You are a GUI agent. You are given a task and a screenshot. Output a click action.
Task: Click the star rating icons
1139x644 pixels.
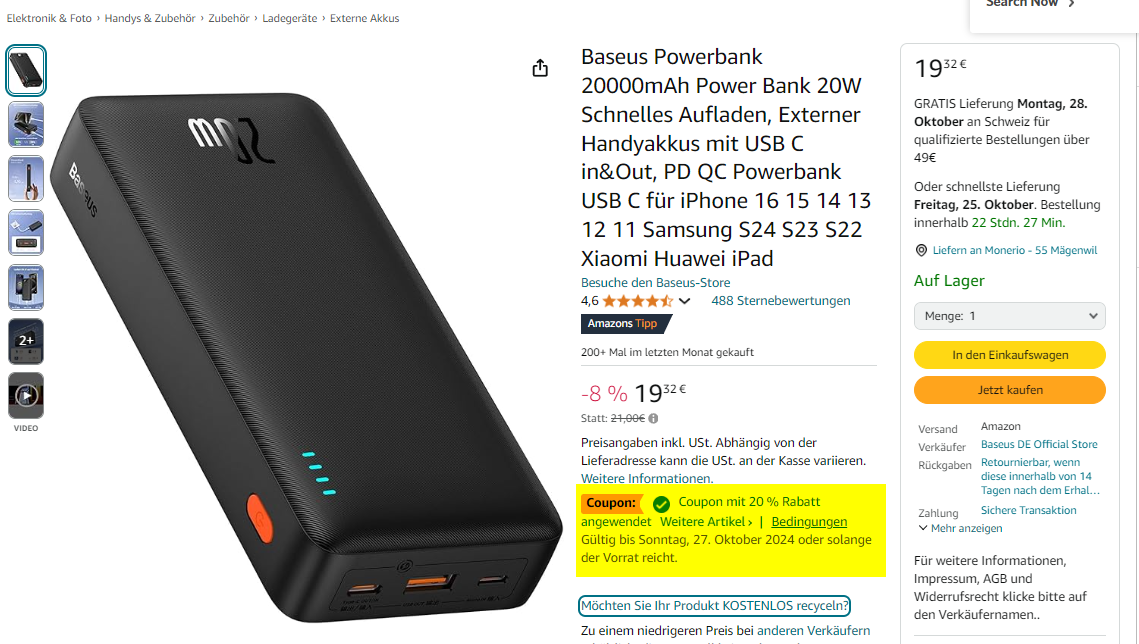tap(638, 301)
